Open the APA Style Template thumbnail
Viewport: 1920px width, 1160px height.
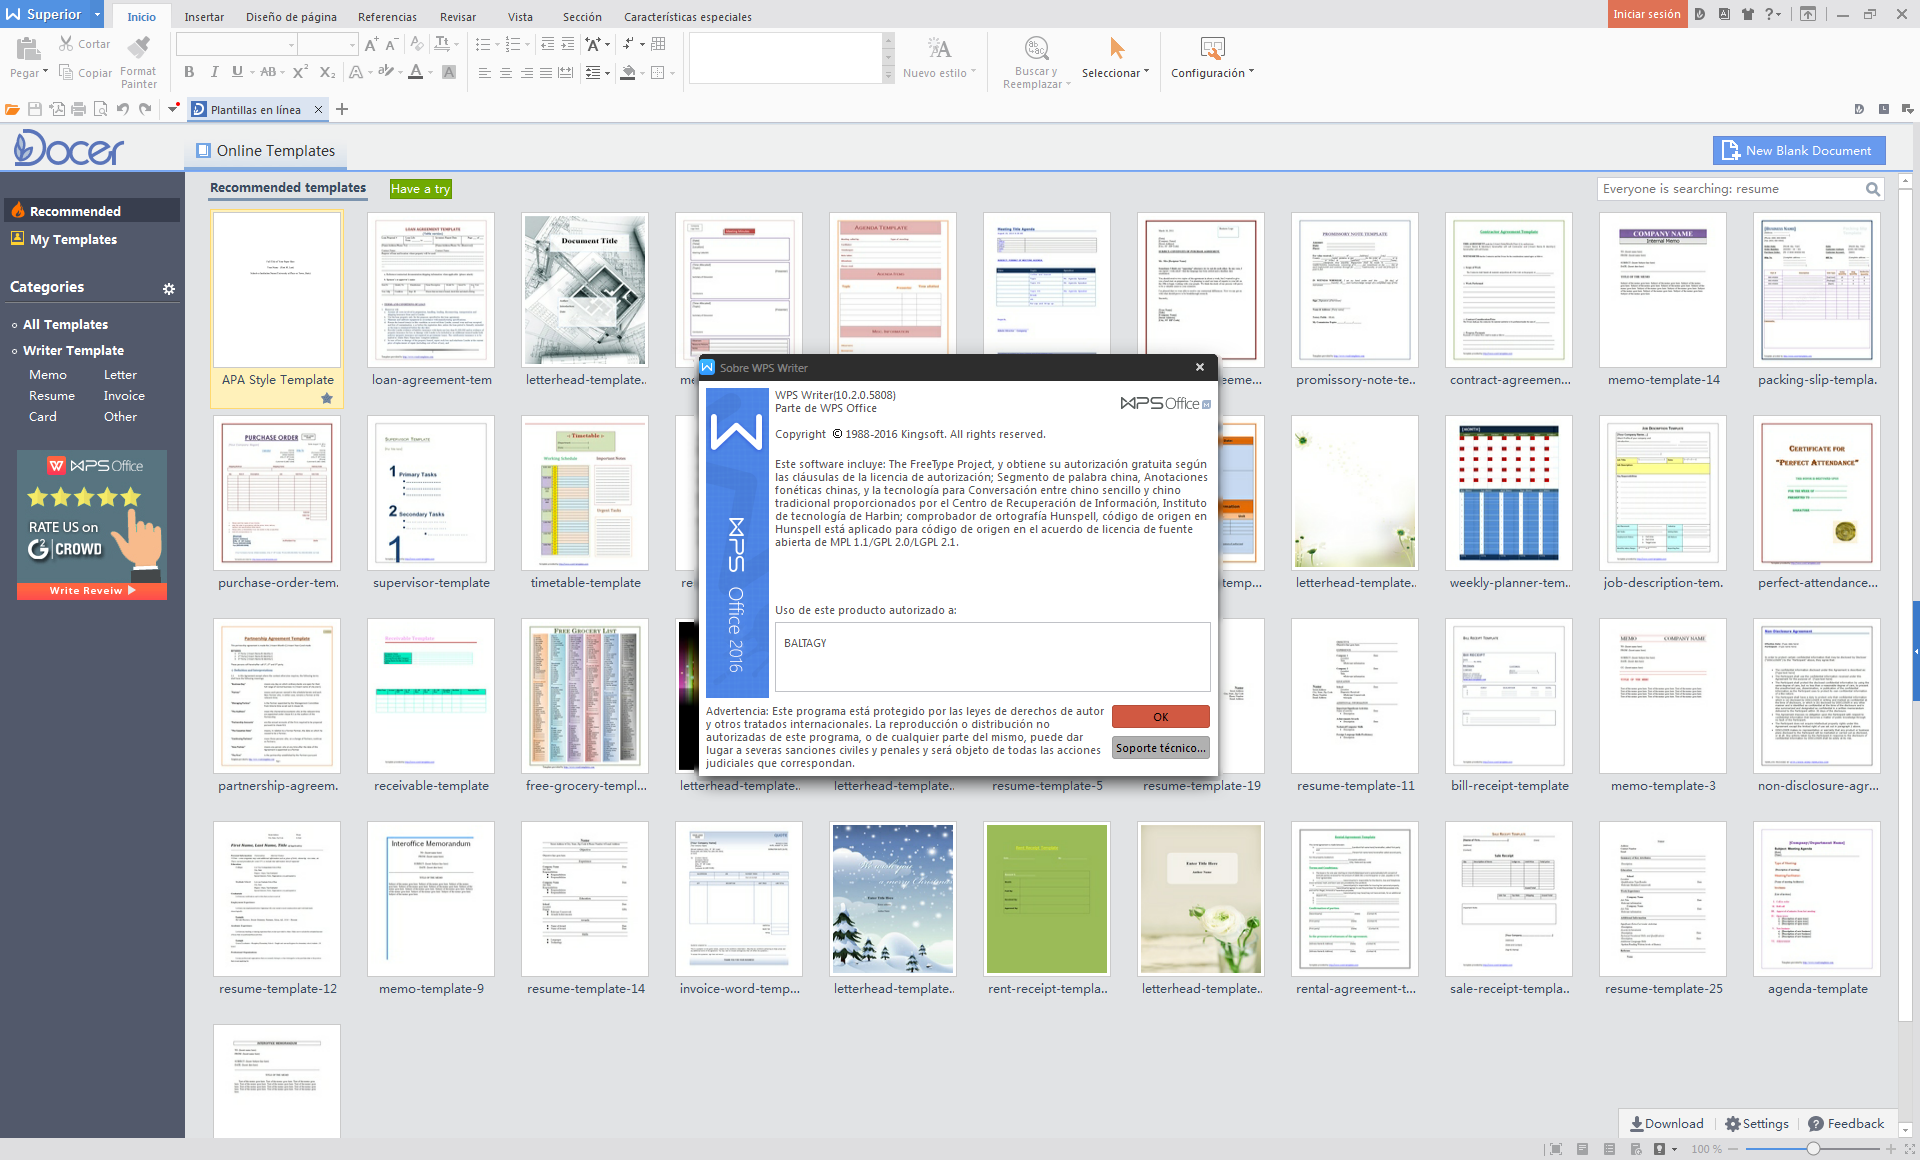point(277,290)
